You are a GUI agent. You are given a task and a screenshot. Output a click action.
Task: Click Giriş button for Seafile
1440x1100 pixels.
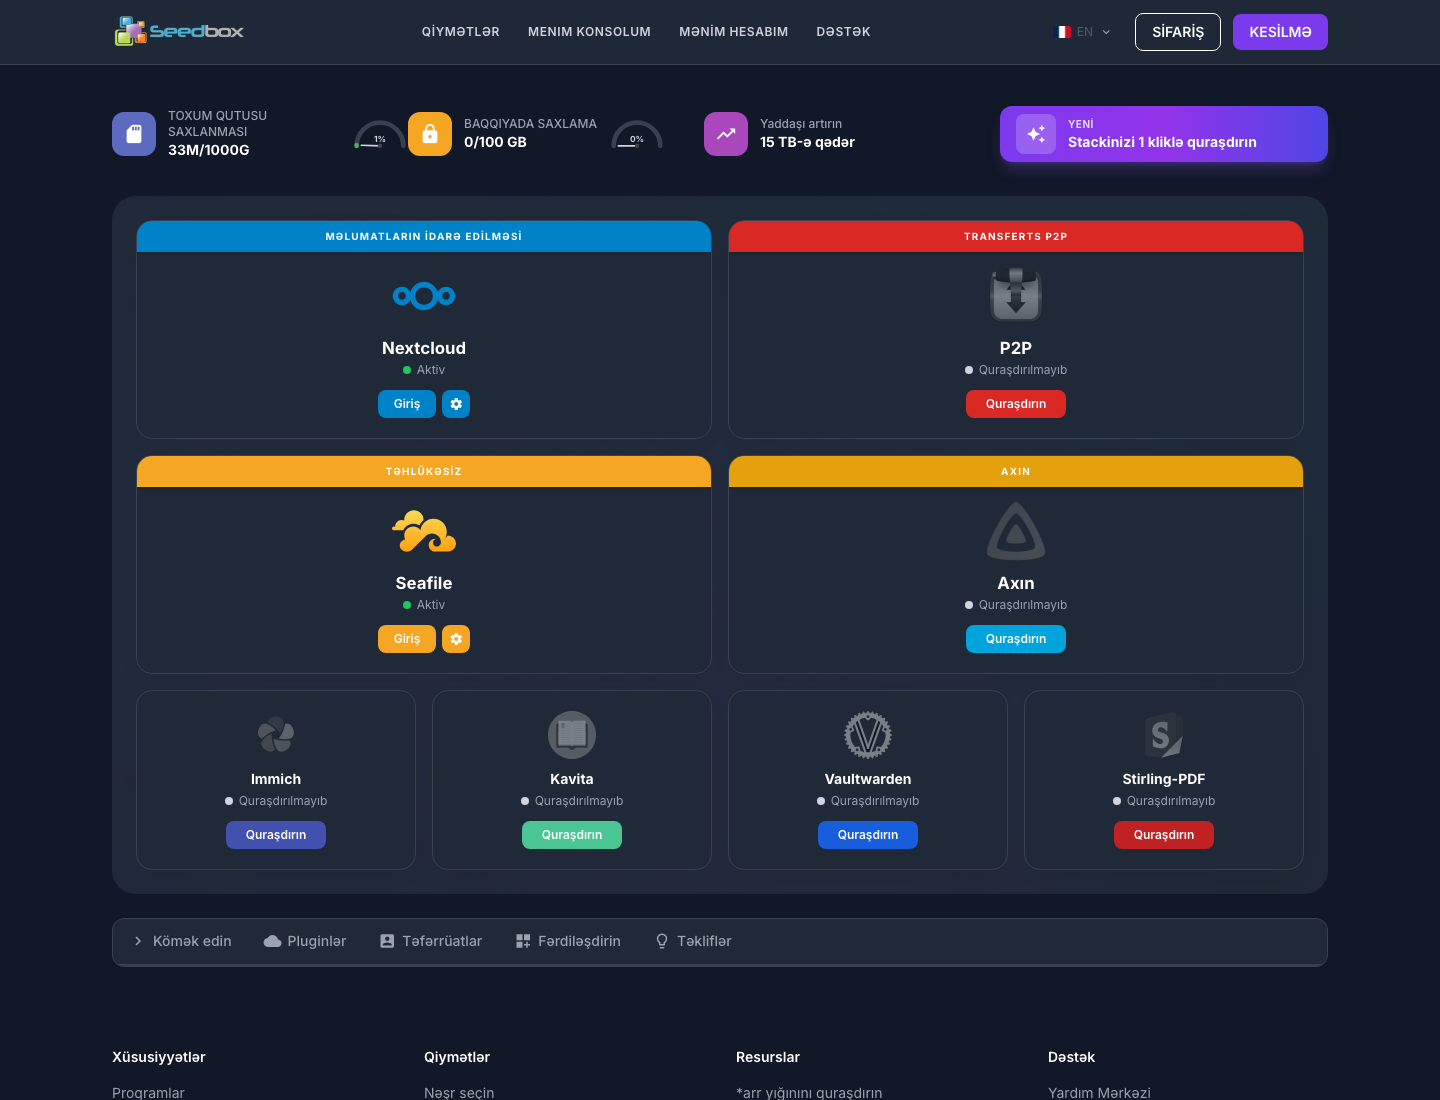point(407,639)
